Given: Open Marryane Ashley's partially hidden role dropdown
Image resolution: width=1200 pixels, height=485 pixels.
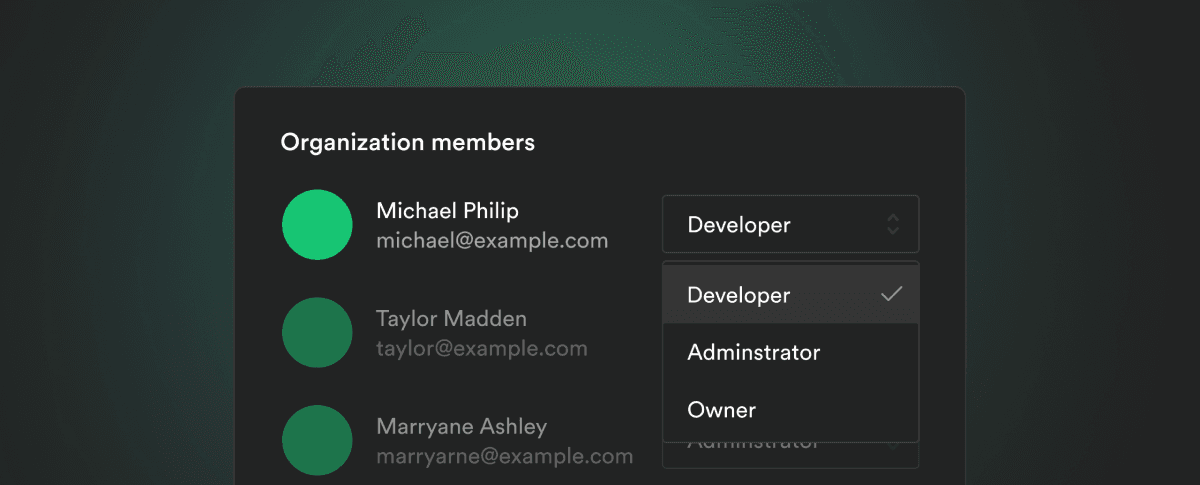Looking at the screenshot, I should (789, 455).
